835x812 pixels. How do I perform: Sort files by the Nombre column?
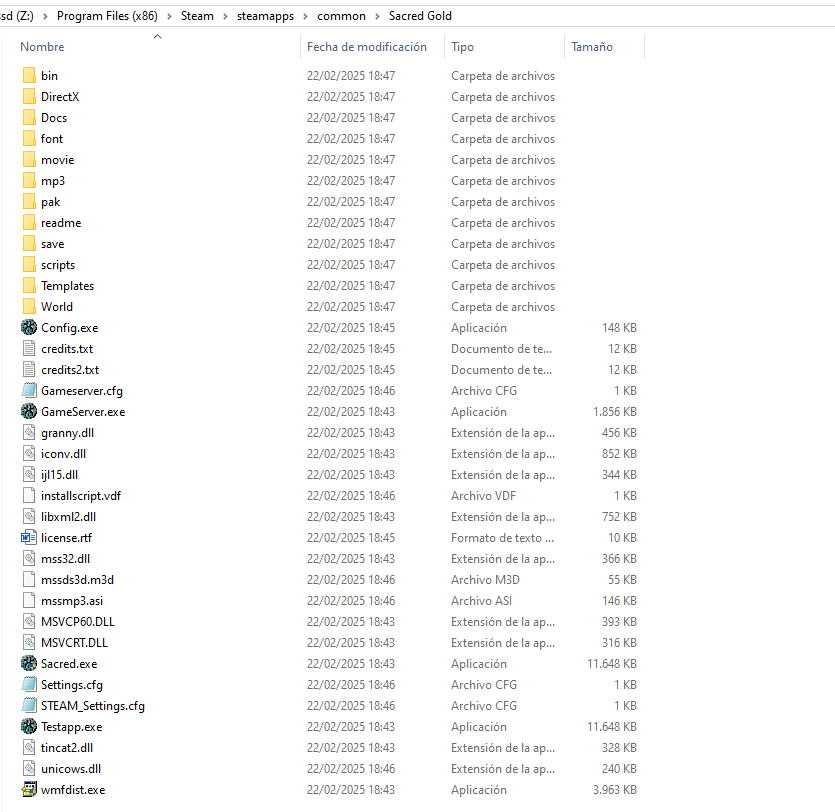(x=42, y=47)
